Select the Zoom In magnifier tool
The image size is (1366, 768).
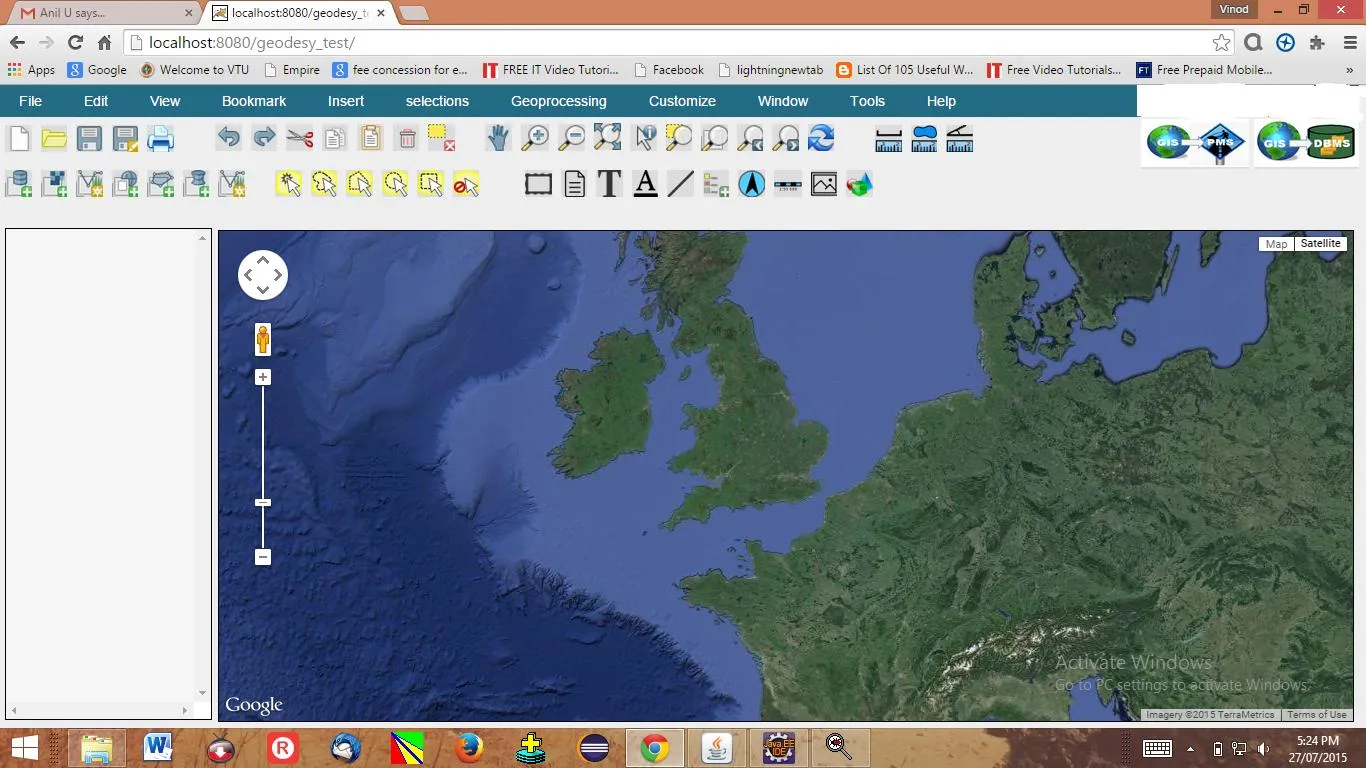pyautogui.click(x=535, y=138)
